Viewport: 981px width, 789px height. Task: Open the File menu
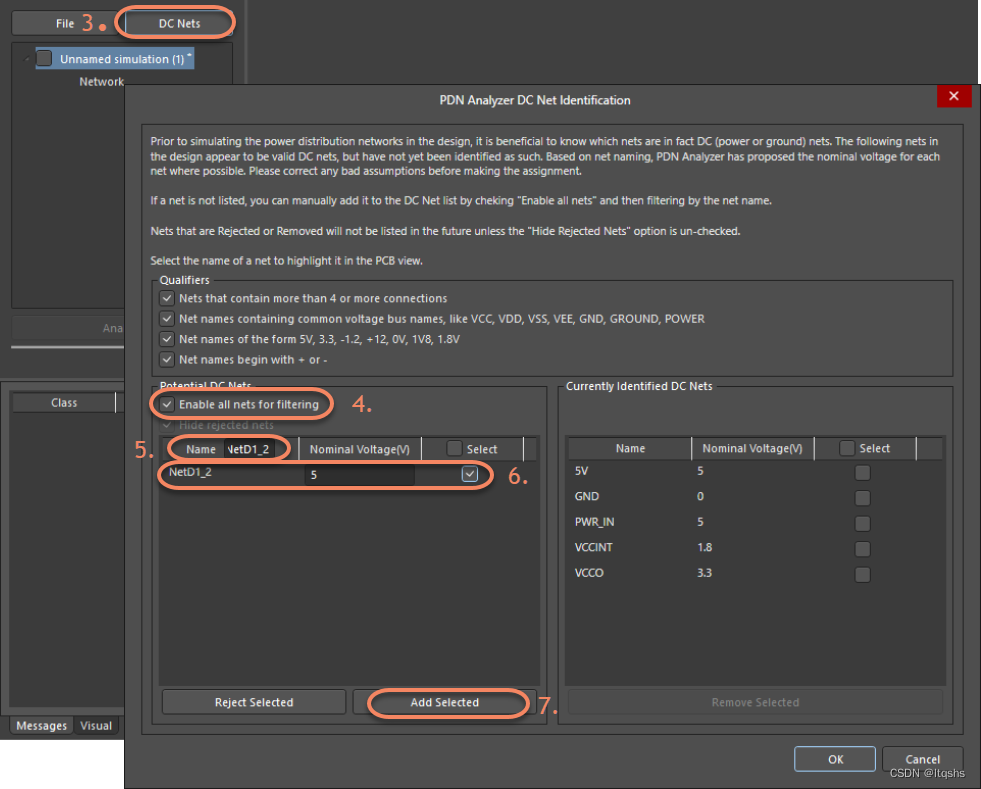(64, 24)
